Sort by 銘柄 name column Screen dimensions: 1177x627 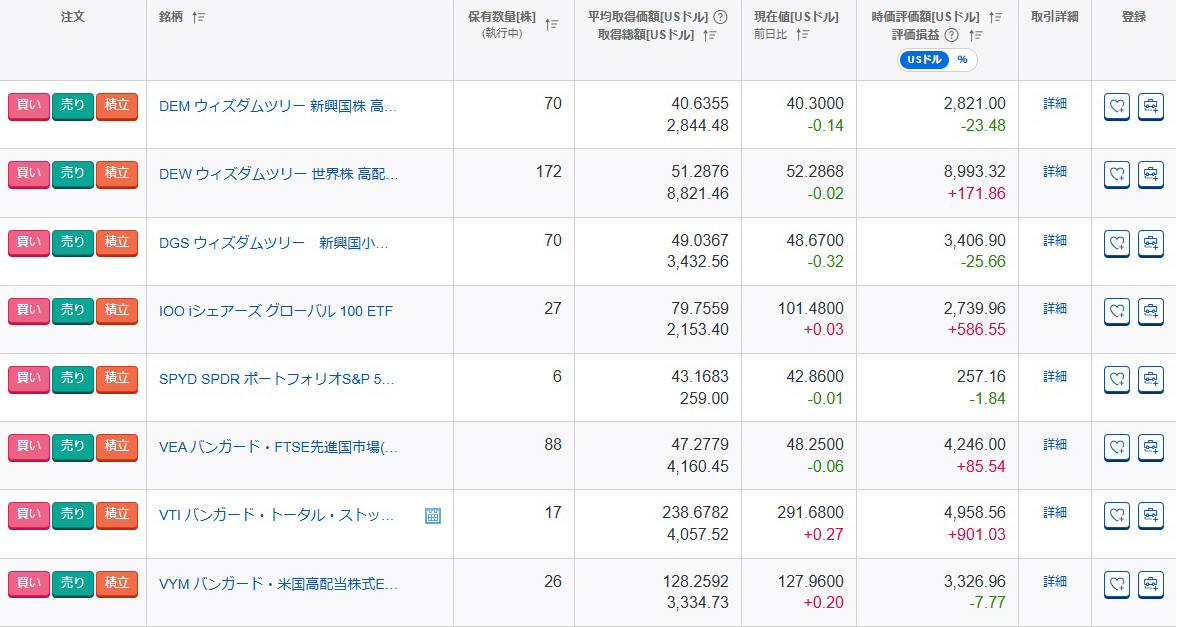(x=198, y=17)
